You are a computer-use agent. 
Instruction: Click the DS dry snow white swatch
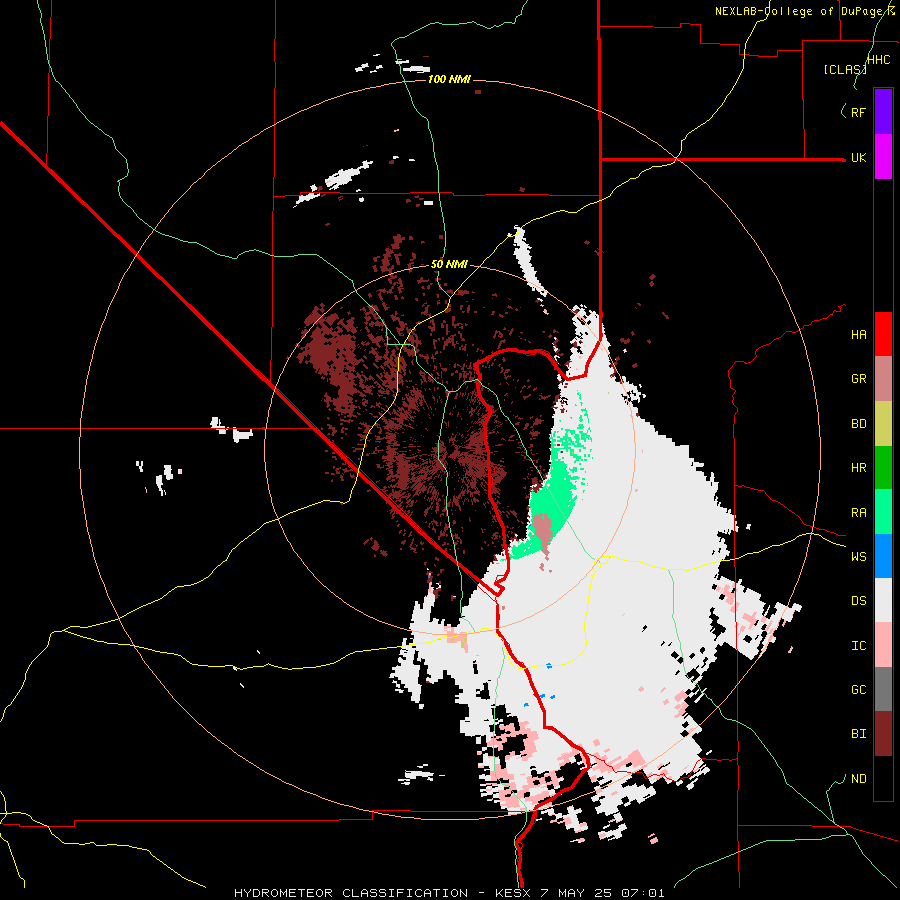pos(883,600)
